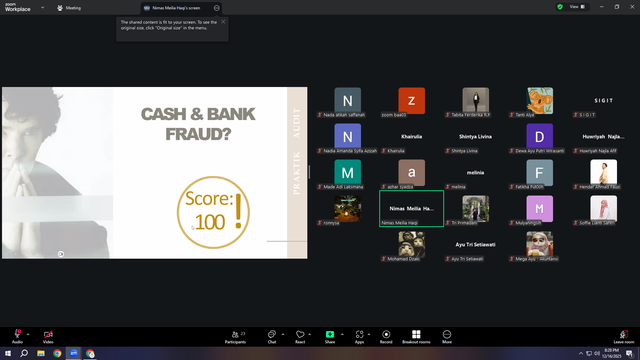Switch to the Meeting tab
The image size is (640, 360).
(69, 8)
